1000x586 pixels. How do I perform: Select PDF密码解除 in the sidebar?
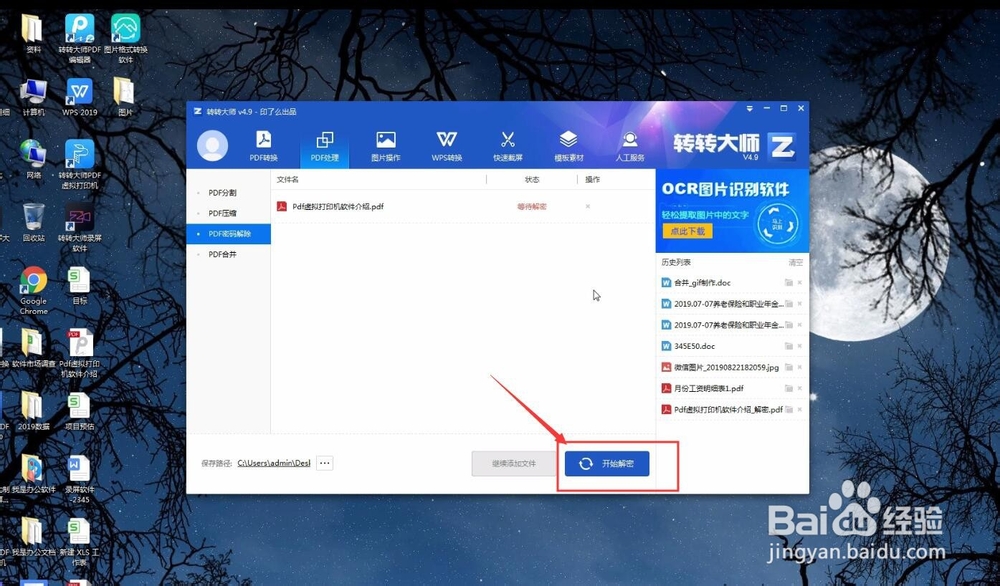[228, 233]
